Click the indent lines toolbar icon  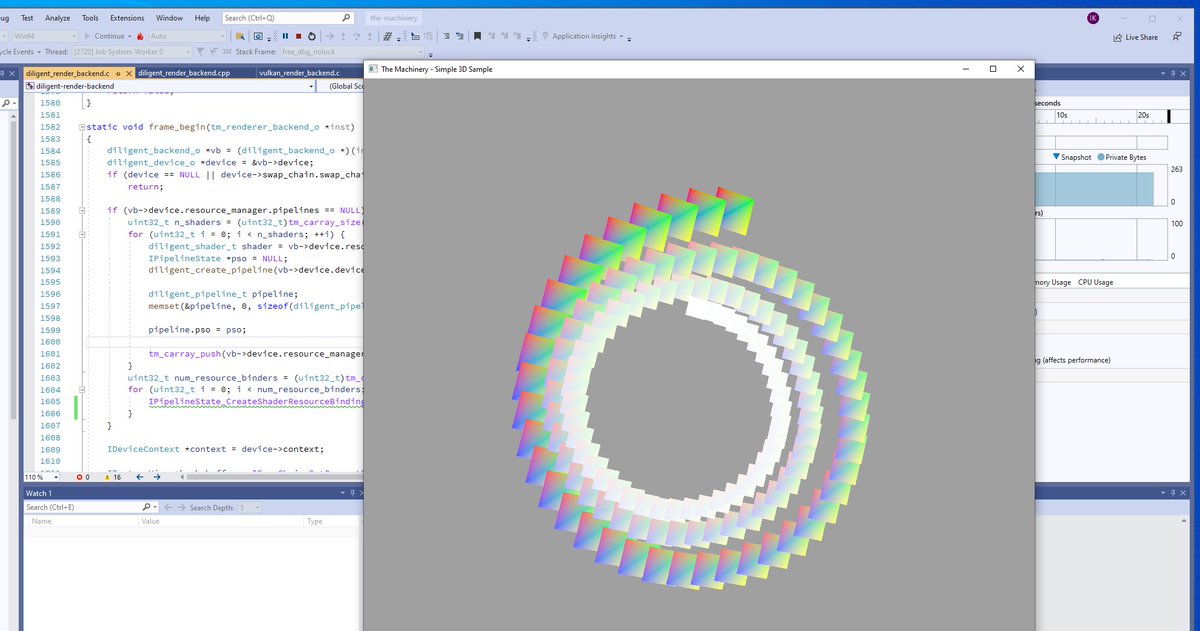tap(445, 36)
